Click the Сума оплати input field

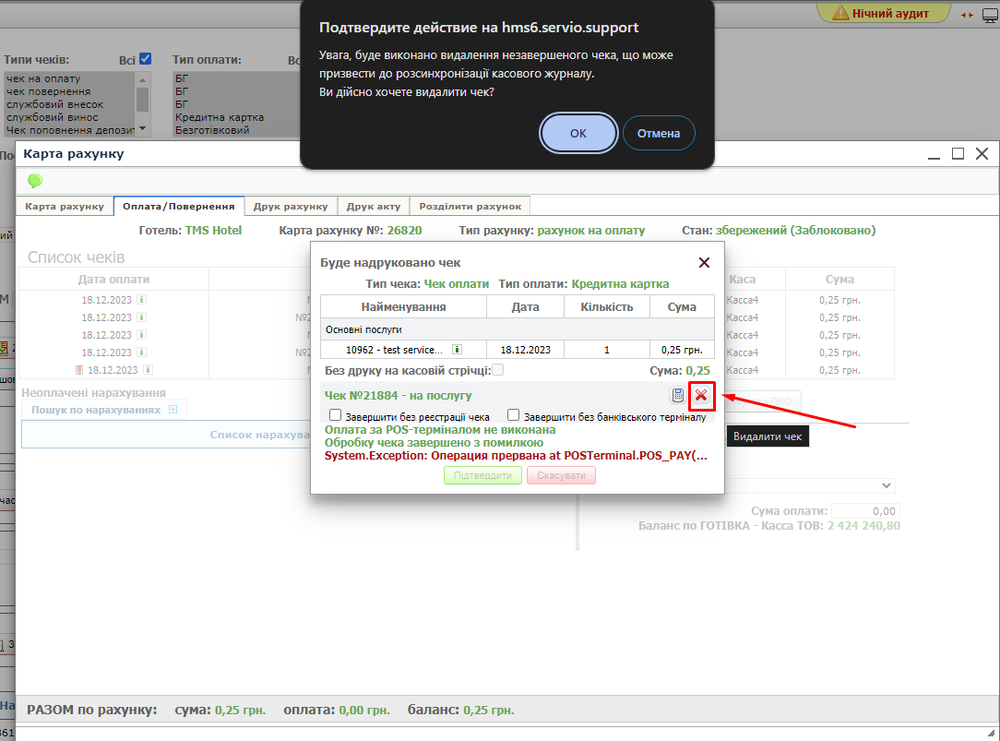pyautogui.click(x=866, y=510)
